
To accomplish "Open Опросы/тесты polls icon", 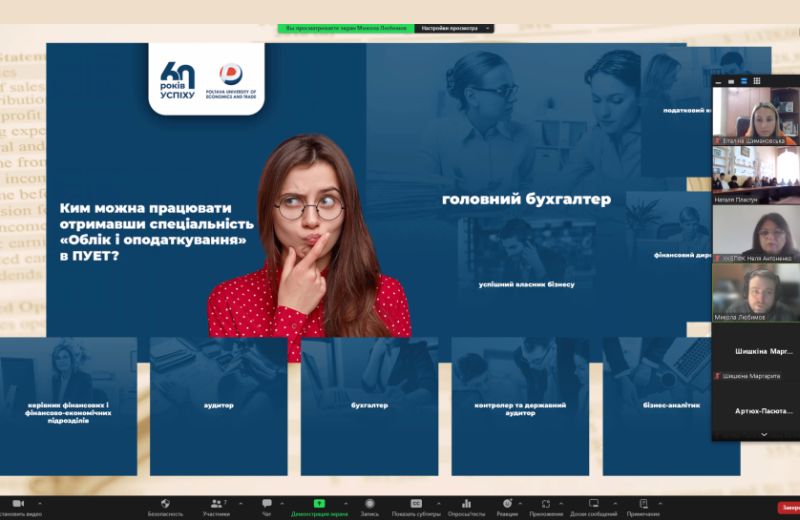I will 466,503.
